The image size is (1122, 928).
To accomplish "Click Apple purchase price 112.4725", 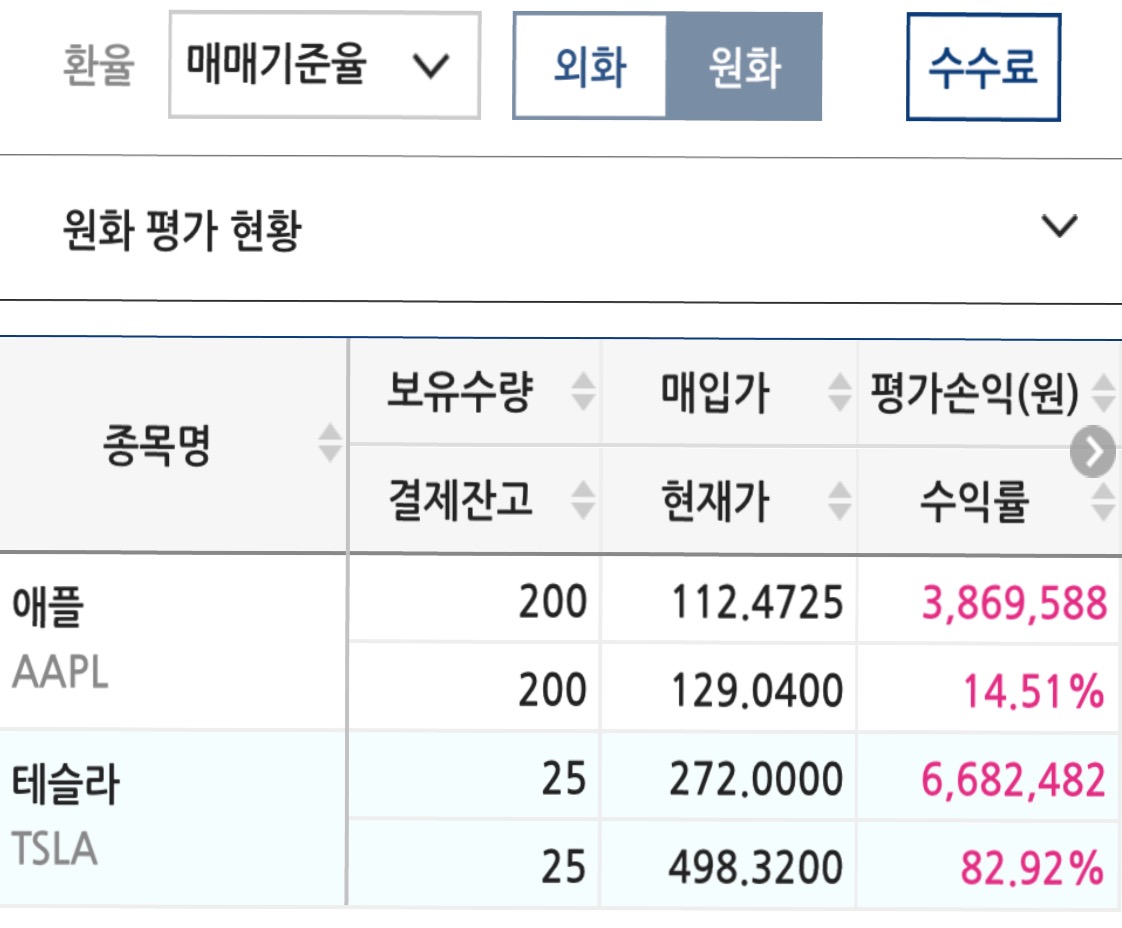I will click(757, 602).
